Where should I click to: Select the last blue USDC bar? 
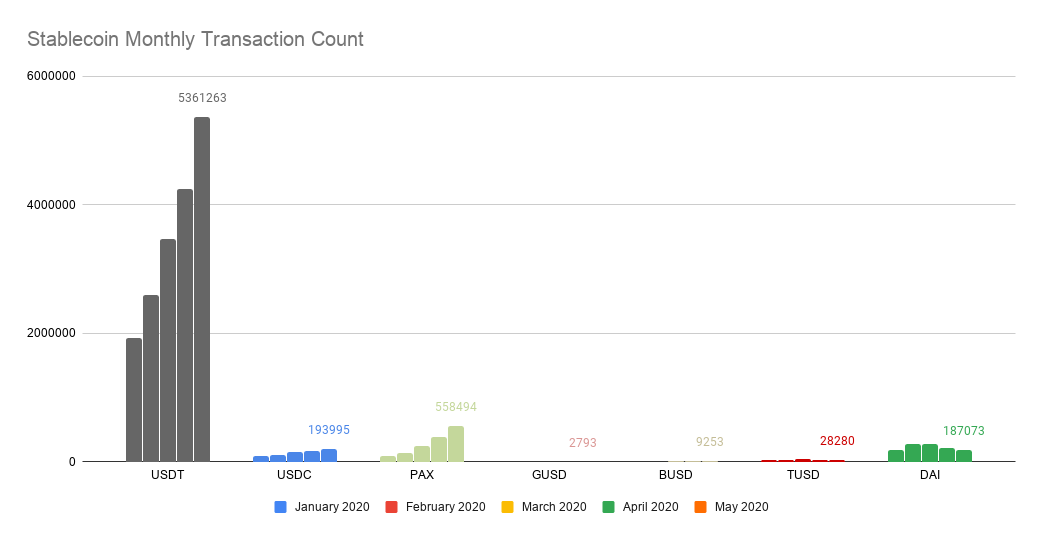pos(329,455)
